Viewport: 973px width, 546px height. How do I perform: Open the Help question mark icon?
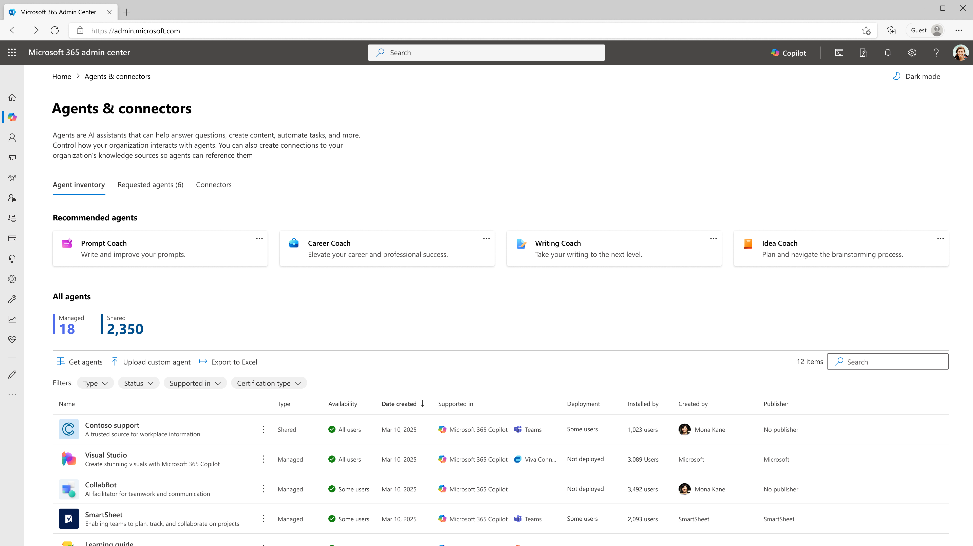coord(936,53)
